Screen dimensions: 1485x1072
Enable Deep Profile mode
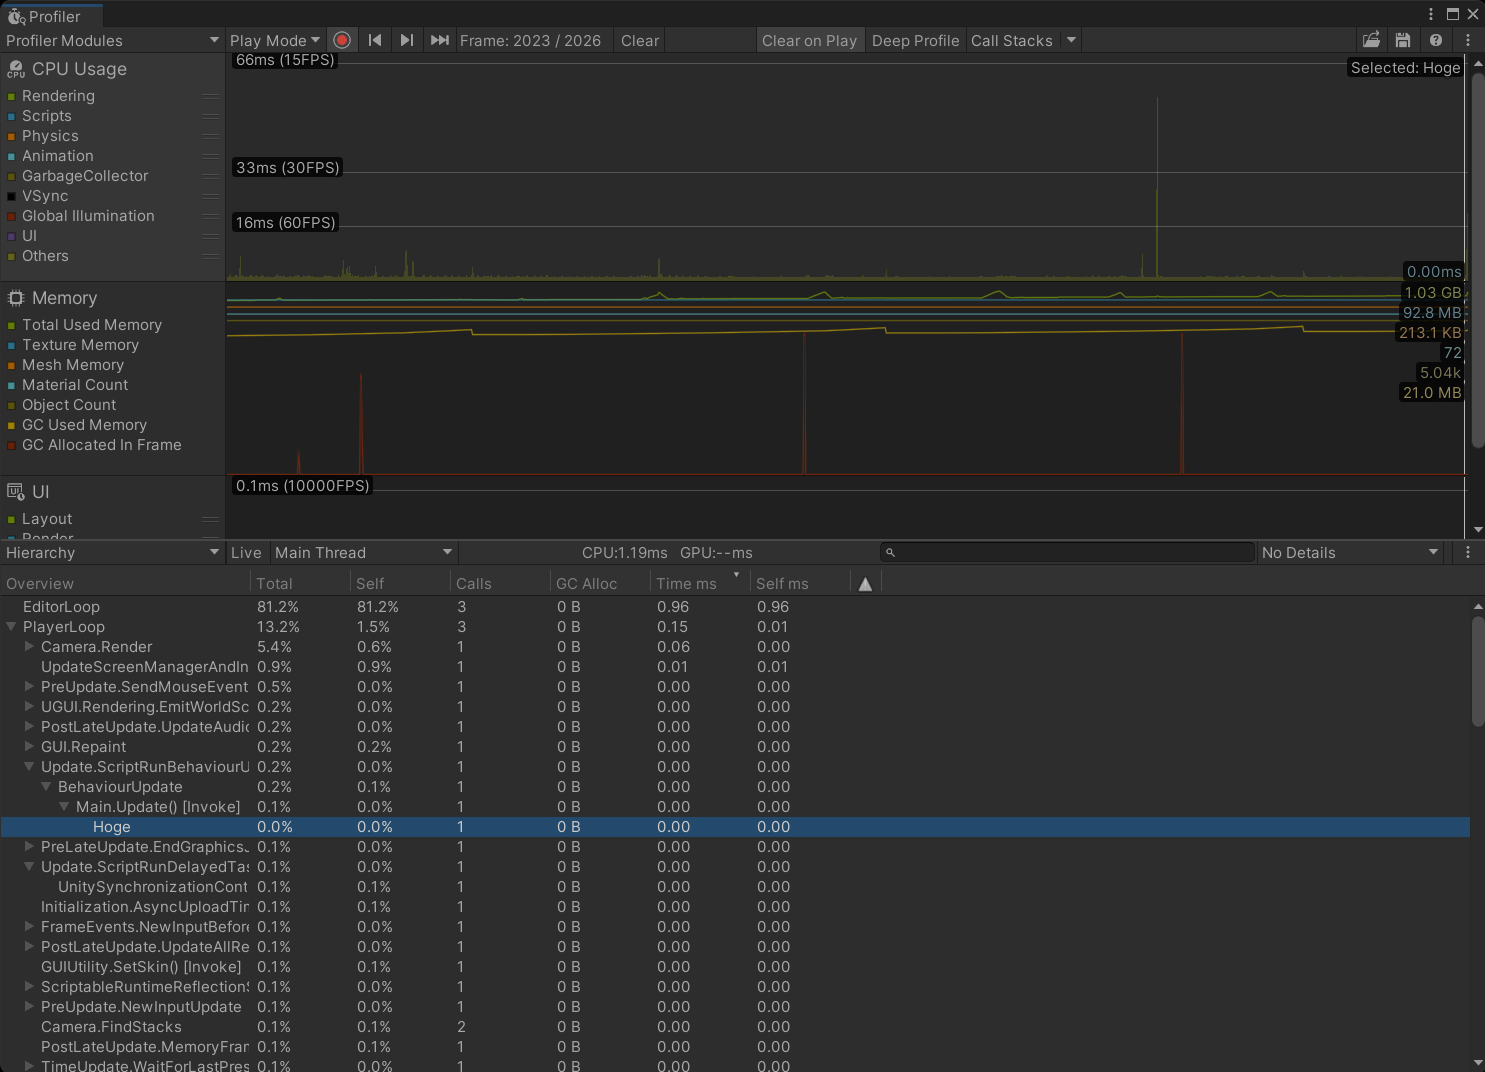pos(915,40)
